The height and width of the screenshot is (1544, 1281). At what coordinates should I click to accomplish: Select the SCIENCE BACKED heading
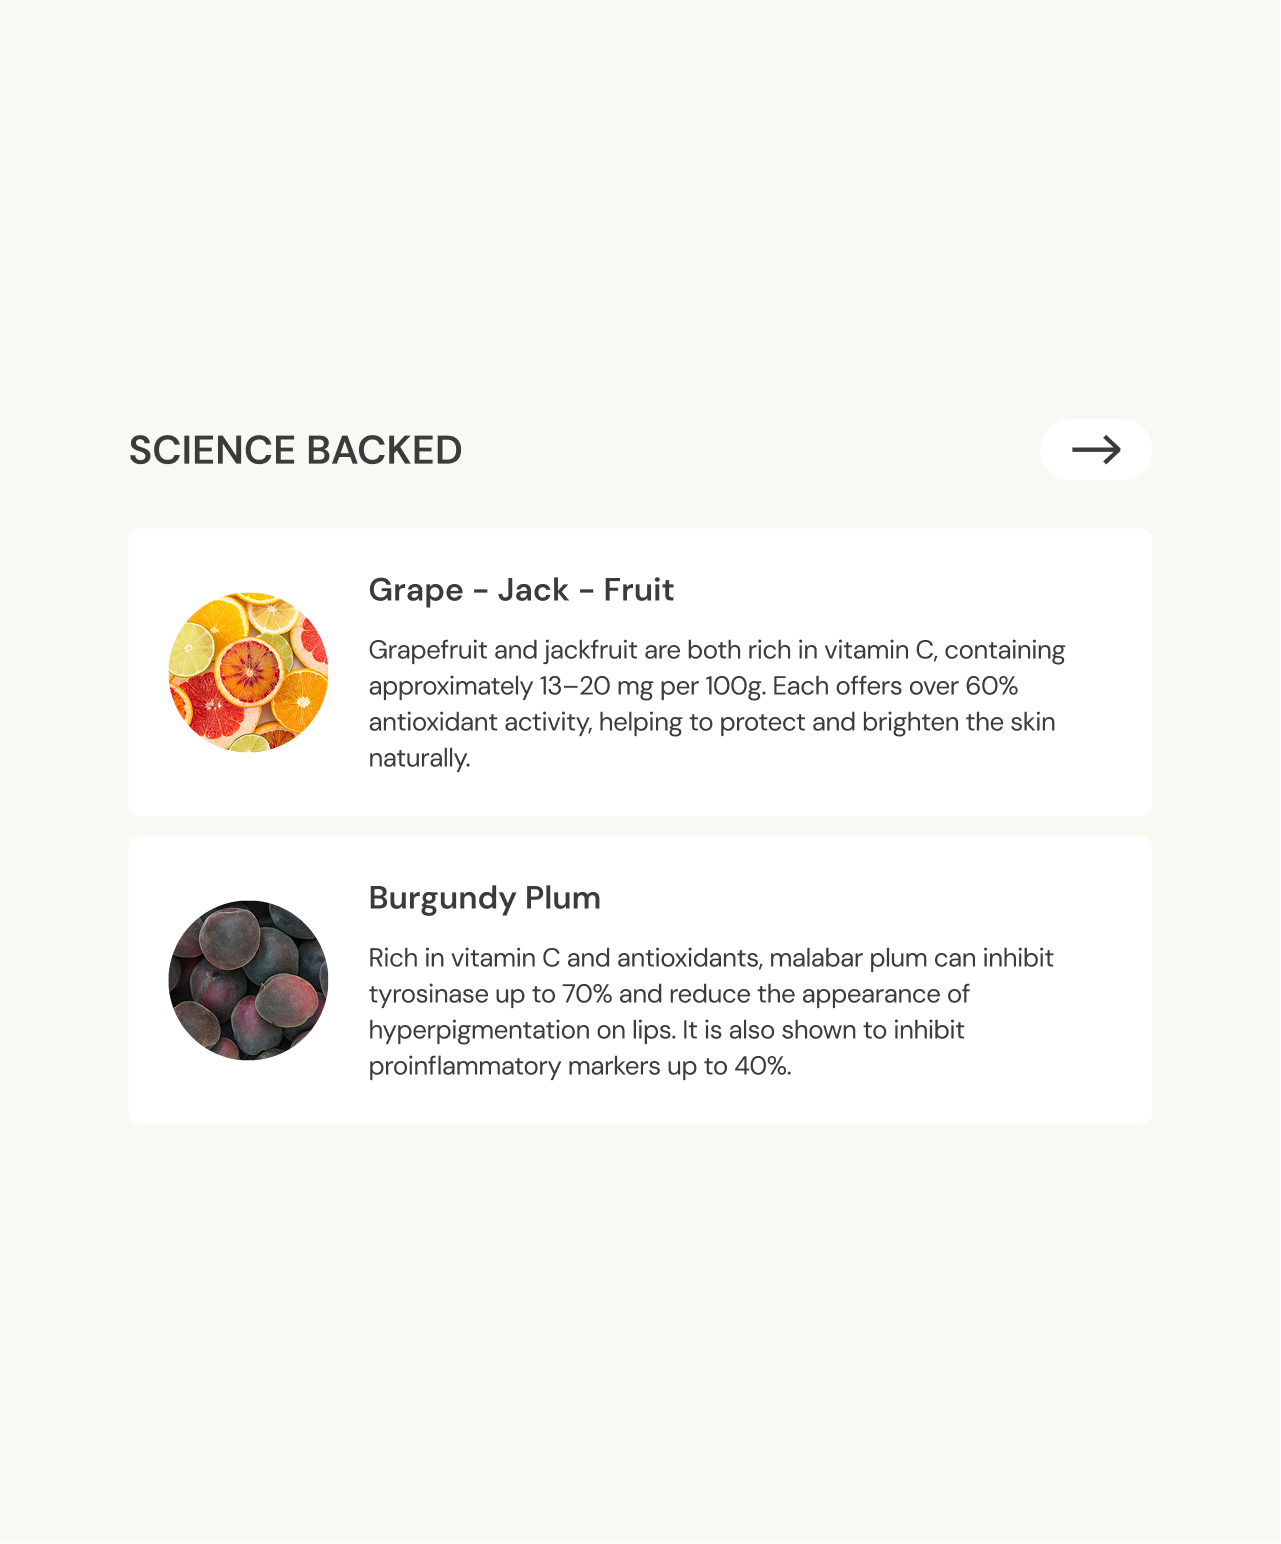(295, 451)
